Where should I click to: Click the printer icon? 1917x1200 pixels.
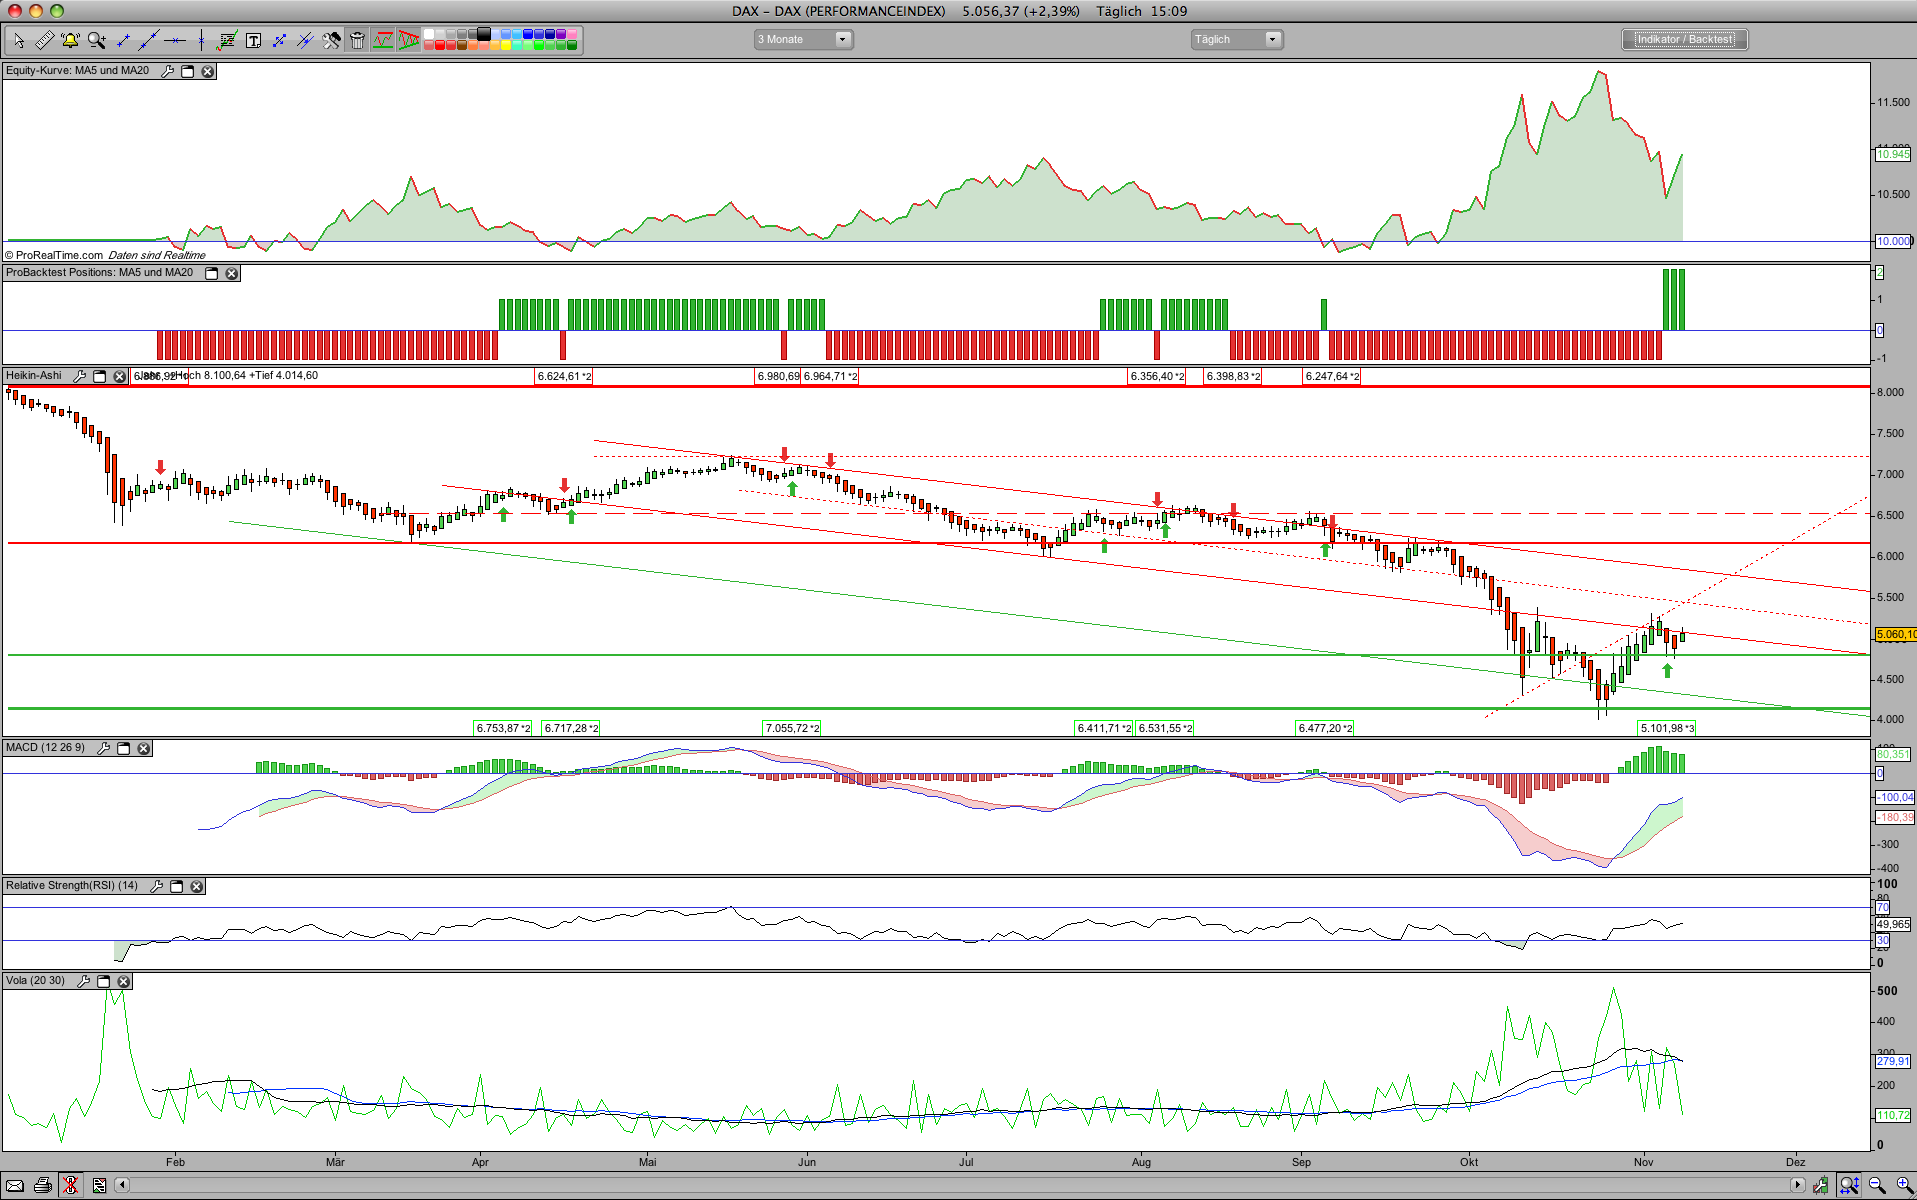point(43,1185)
